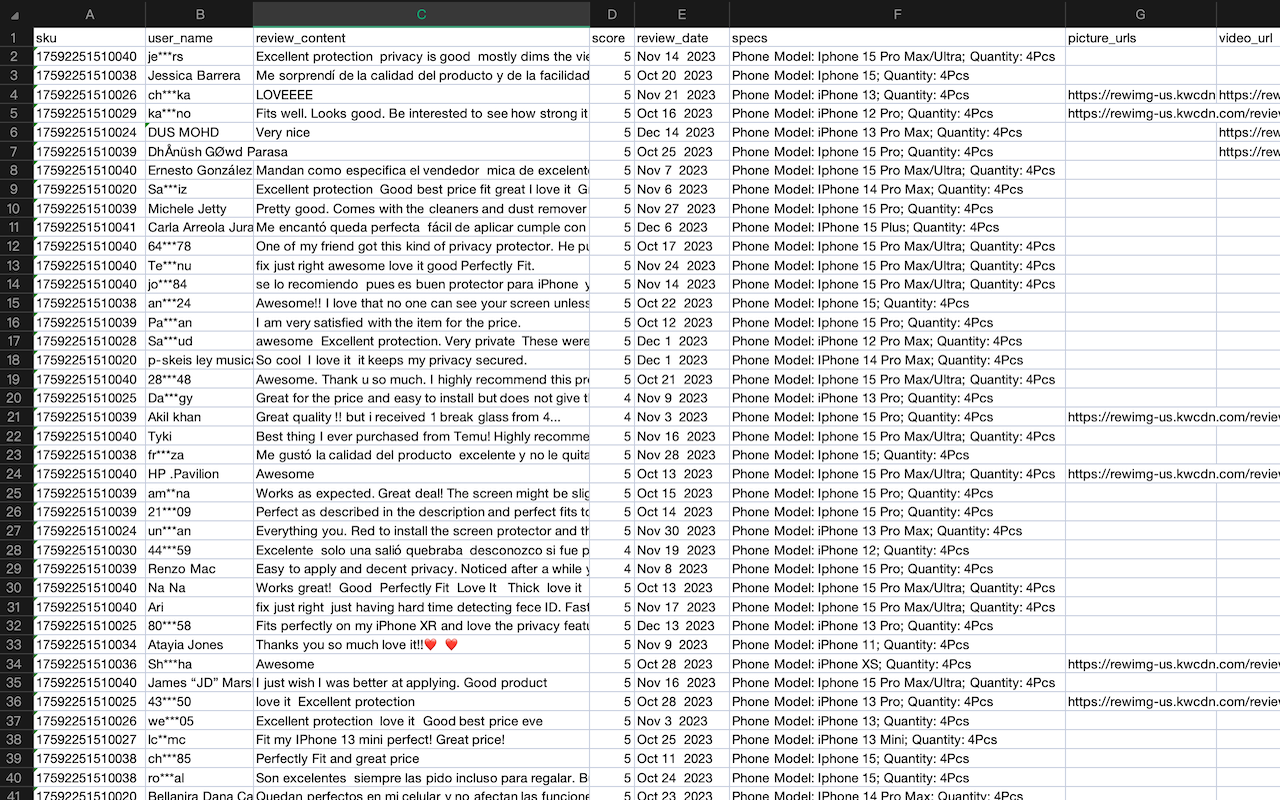Select the 'iPhone 11; Quantity: 4Pcs' specs cell
This screenshot has height=800, width=1280.
coord(897,645)
